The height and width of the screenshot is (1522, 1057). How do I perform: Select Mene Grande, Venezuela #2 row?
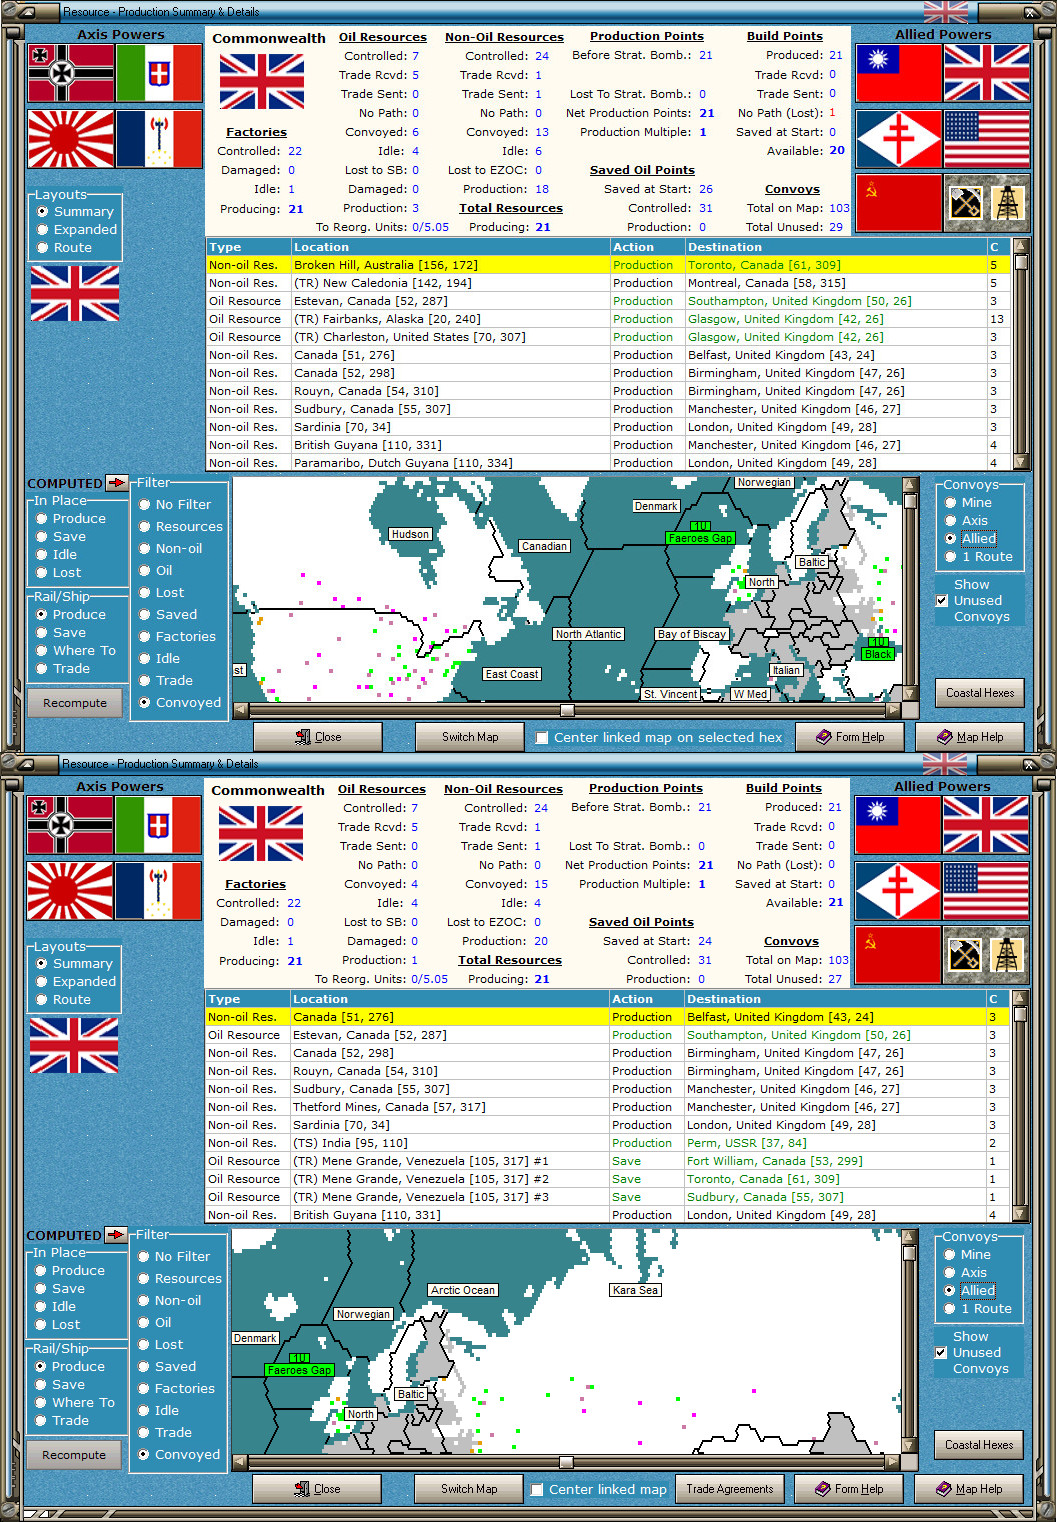[607, 1179]
